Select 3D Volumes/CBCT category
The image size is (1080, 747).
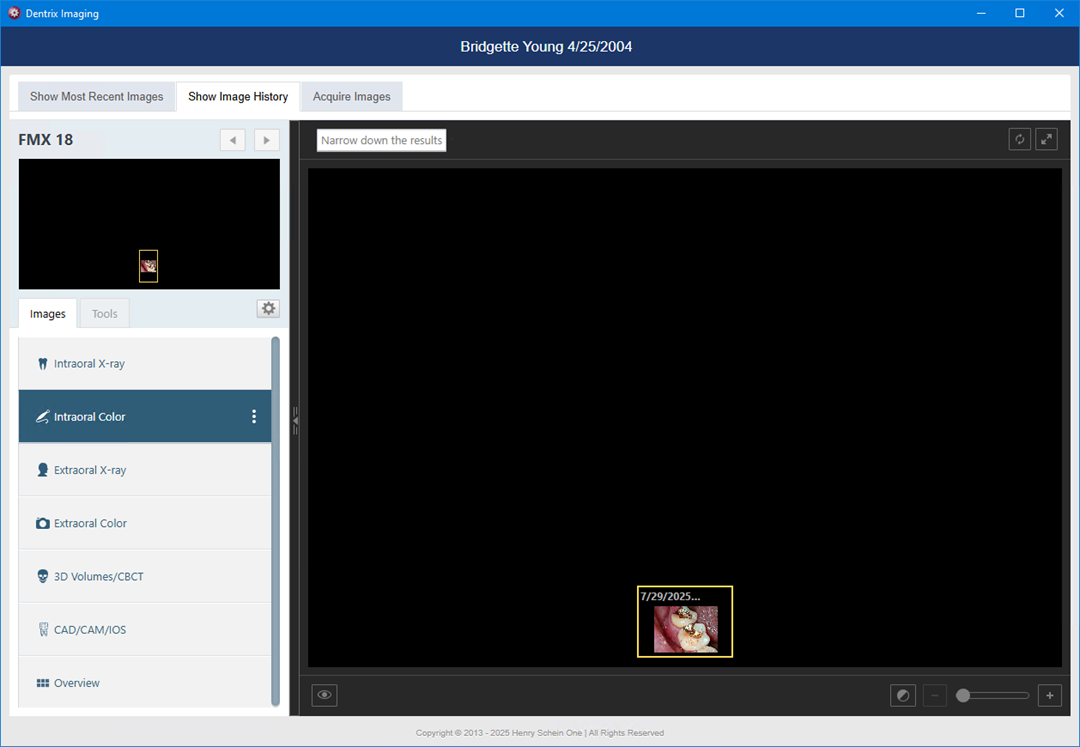point(145,576)
